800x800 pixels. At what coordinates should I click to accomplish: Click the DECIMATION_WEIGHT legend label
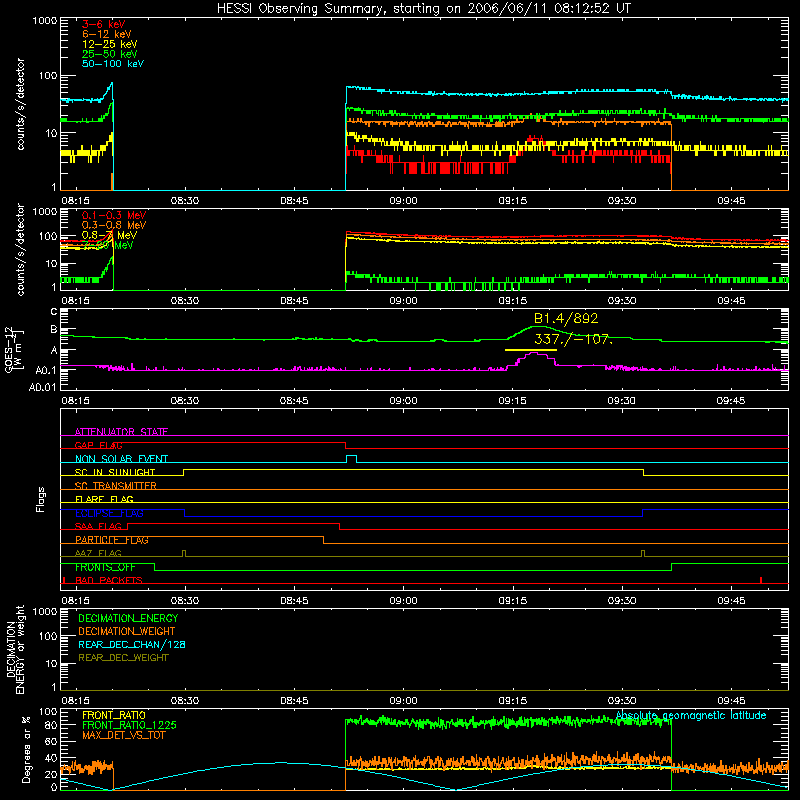(127, 631)
